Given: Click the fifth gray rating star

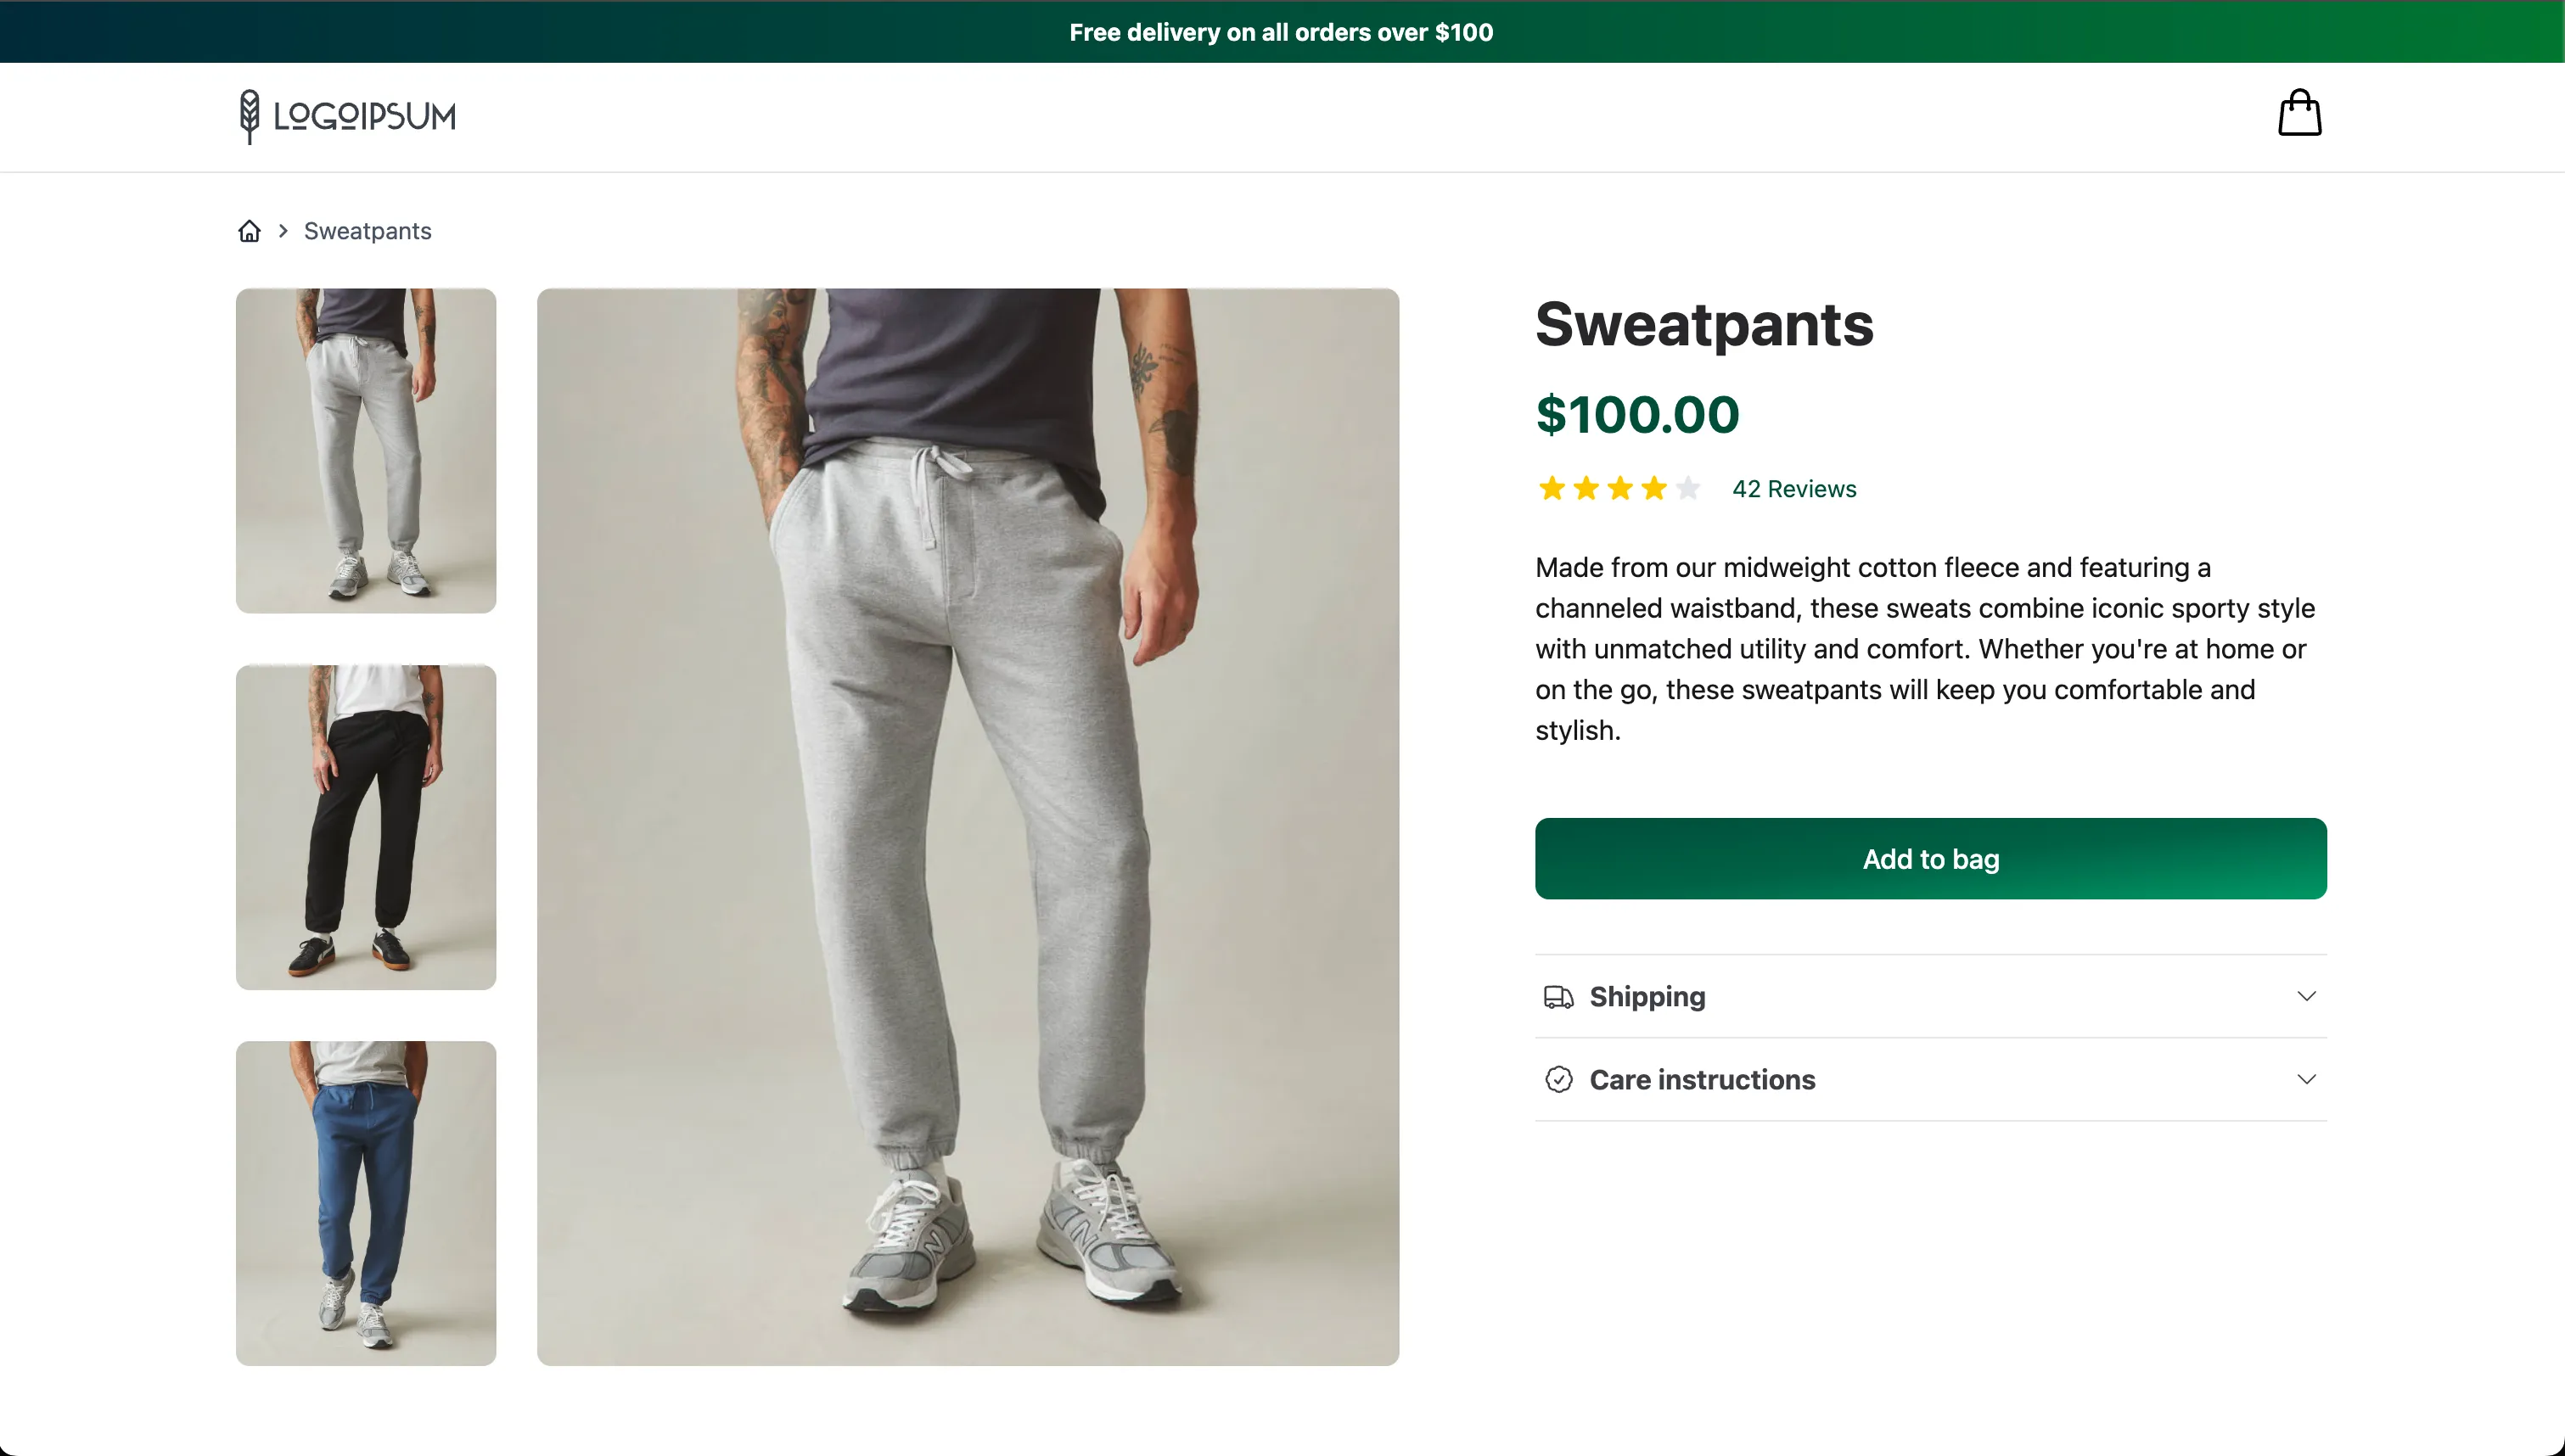Looking at the screenshot, I should 1688,488.
